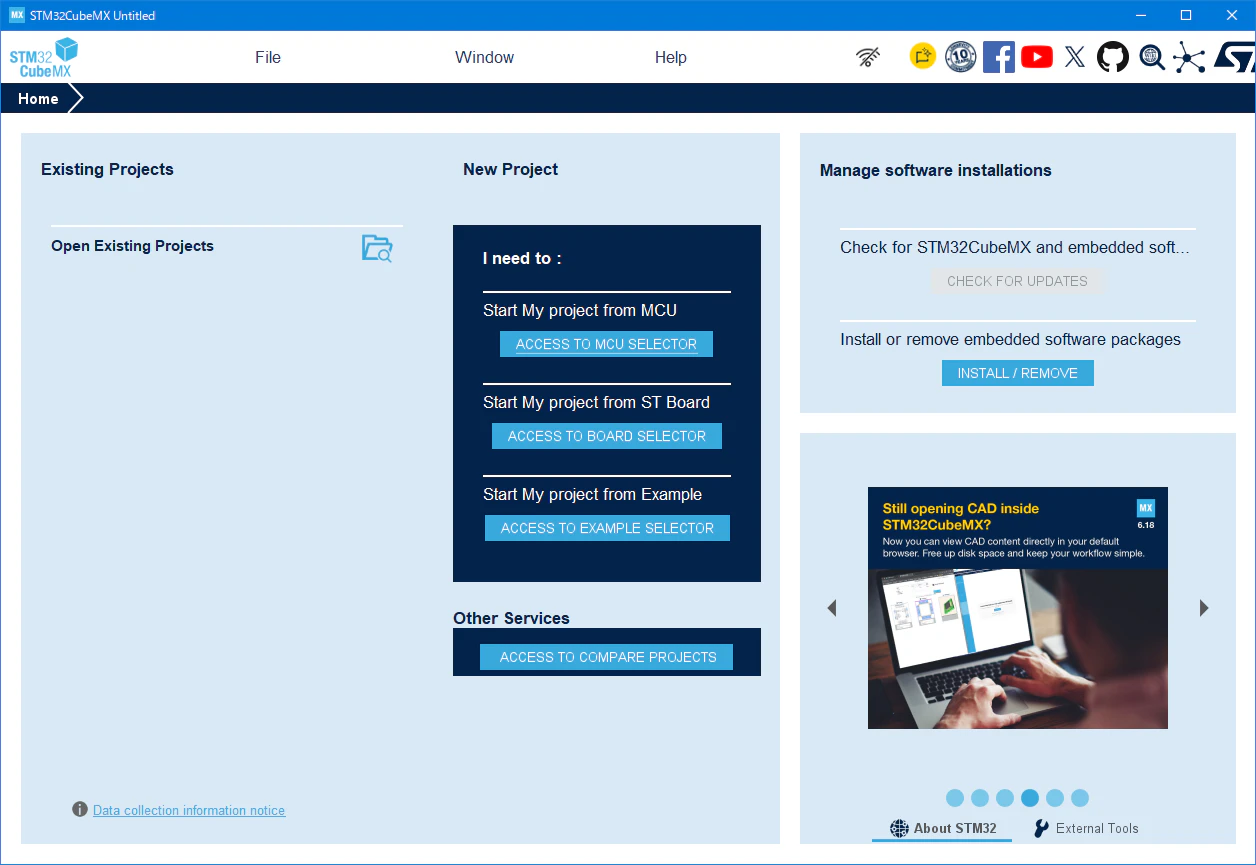
Task: Click the 'Existing Projects' heading
Action: tap(107, 169)
